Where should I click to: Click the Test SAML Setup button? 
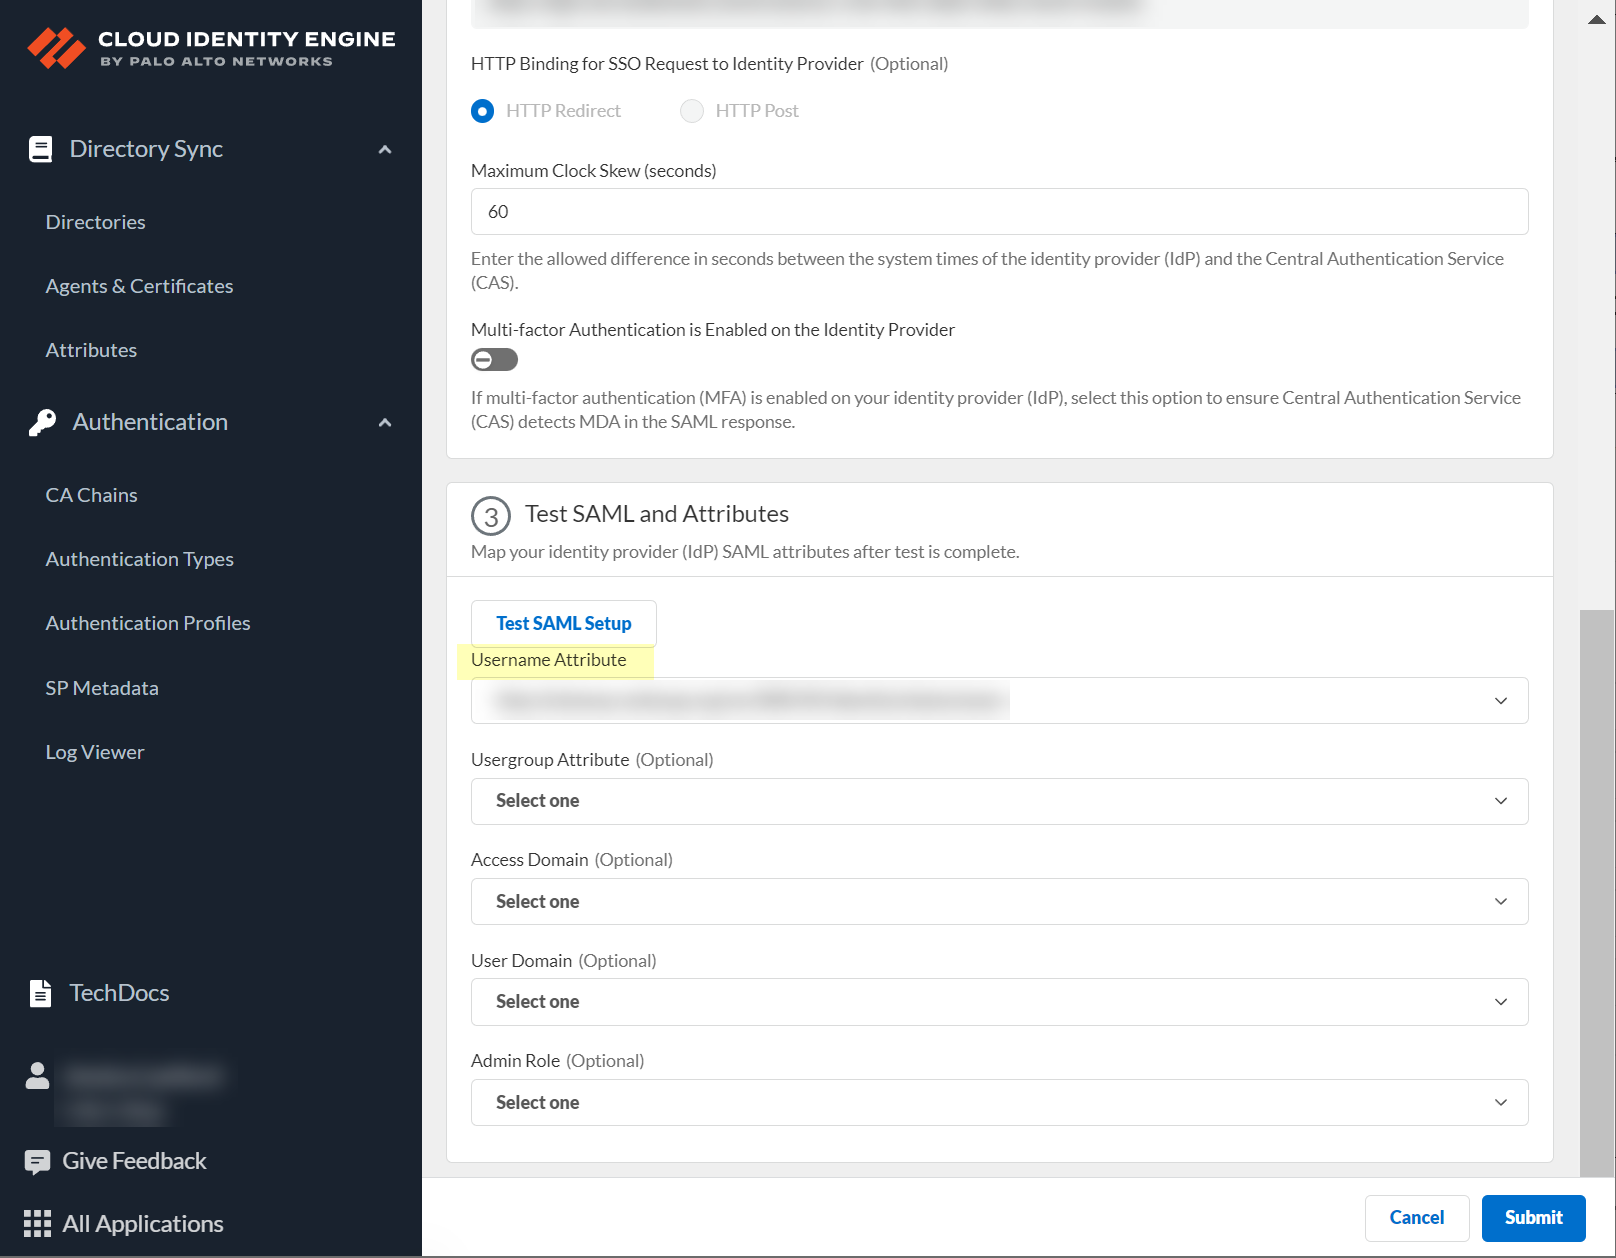[563, 623]
